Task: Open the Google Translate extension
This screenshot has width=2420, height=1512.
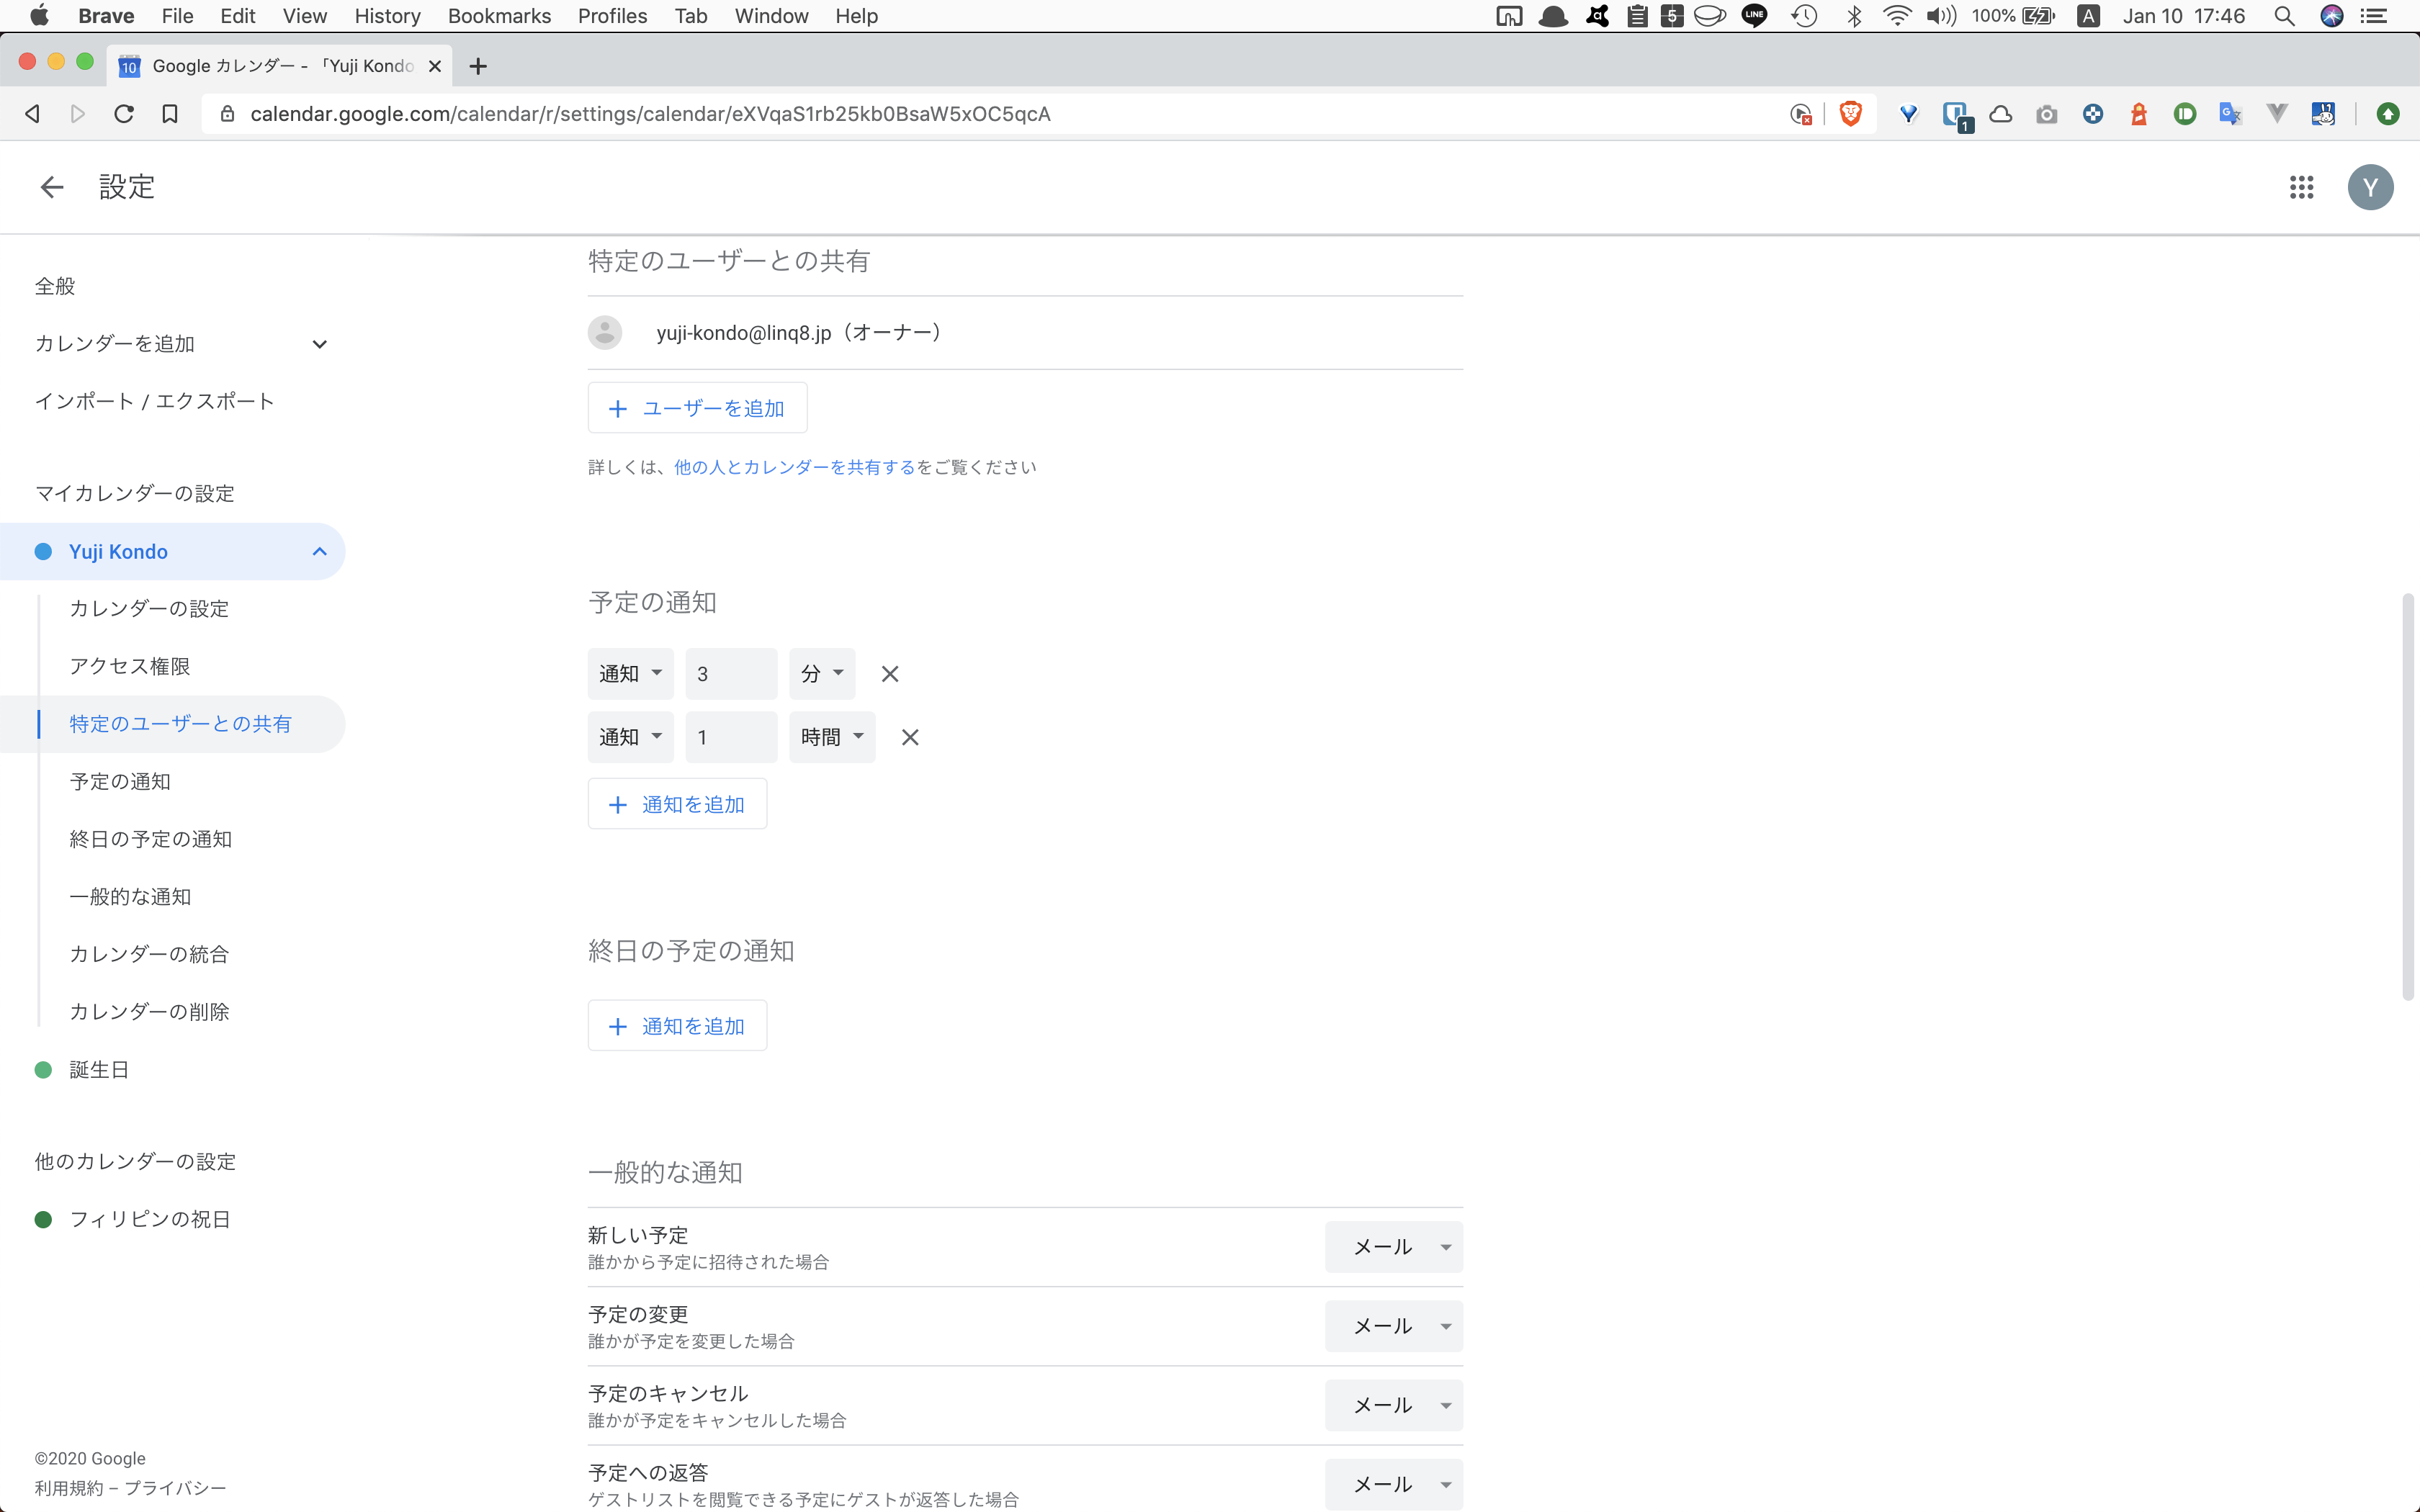Action: click(2230, 113)
